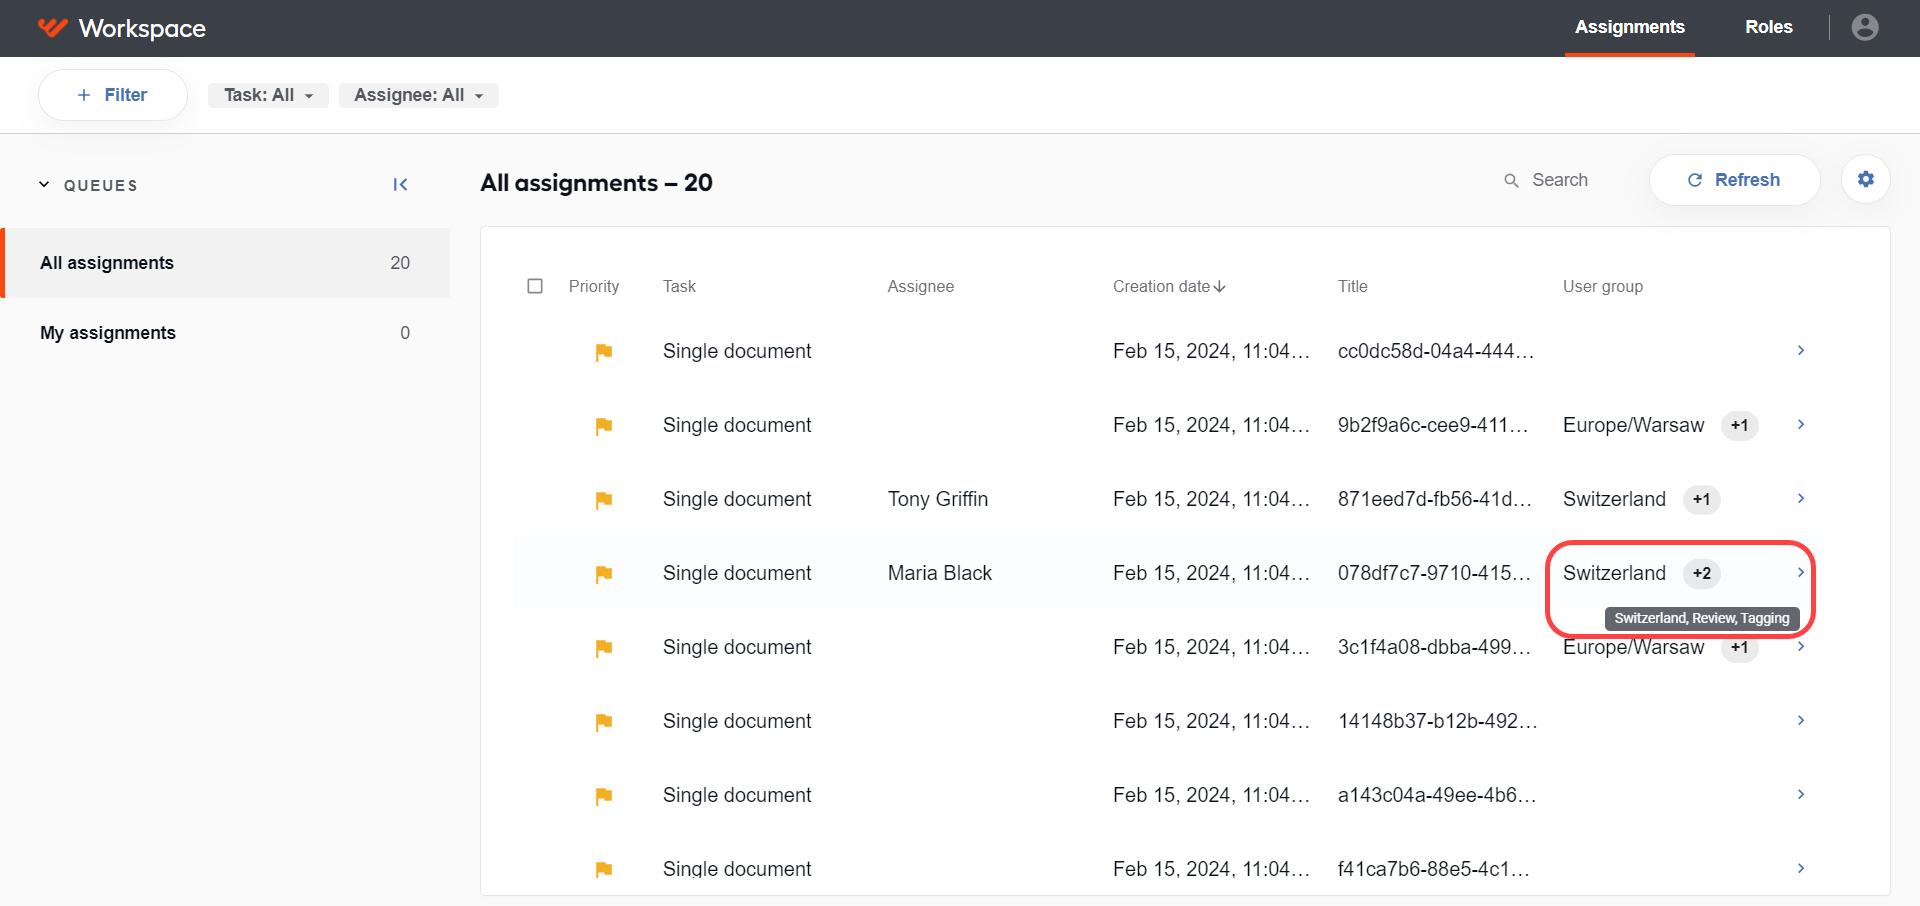This screenshot has height=906, width=1920.
Task: Open 14148b37 row details arrow
Action: click(x=1801, y=720)
